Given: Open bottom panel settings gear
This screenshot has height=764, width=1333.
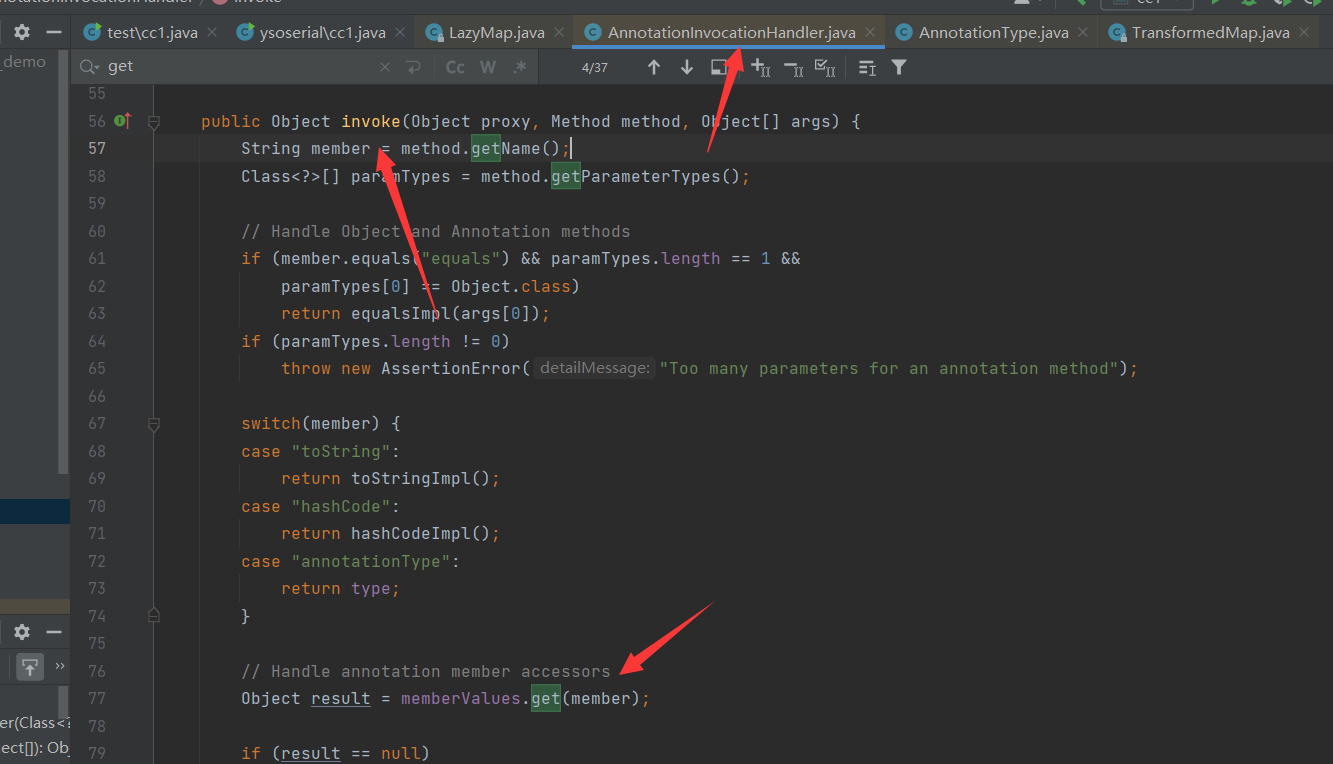Looking at the screenshot, I should pos(22,632).
